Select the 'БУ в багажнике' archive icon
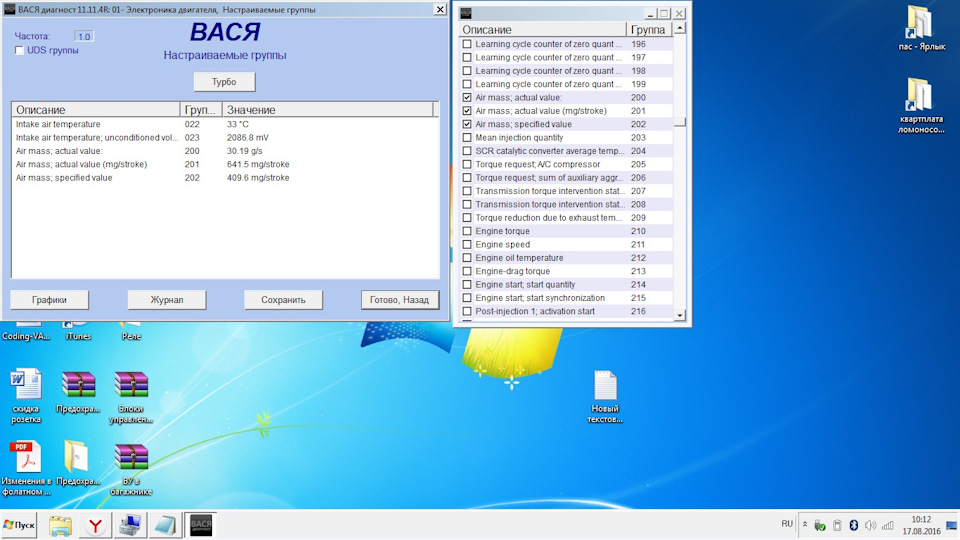This screenshot has height=540, width=960. (x=131, y=469)
